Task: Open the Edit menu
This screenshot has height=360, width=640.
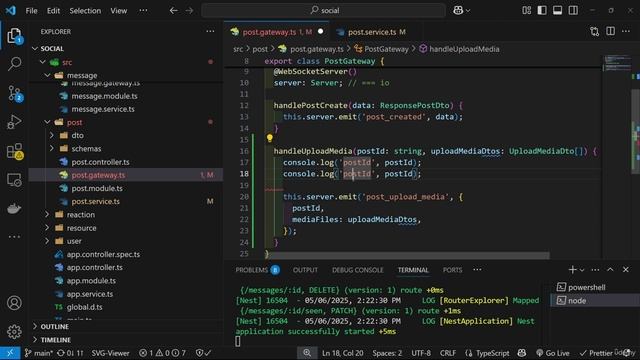Action: (x=53, y=11)
